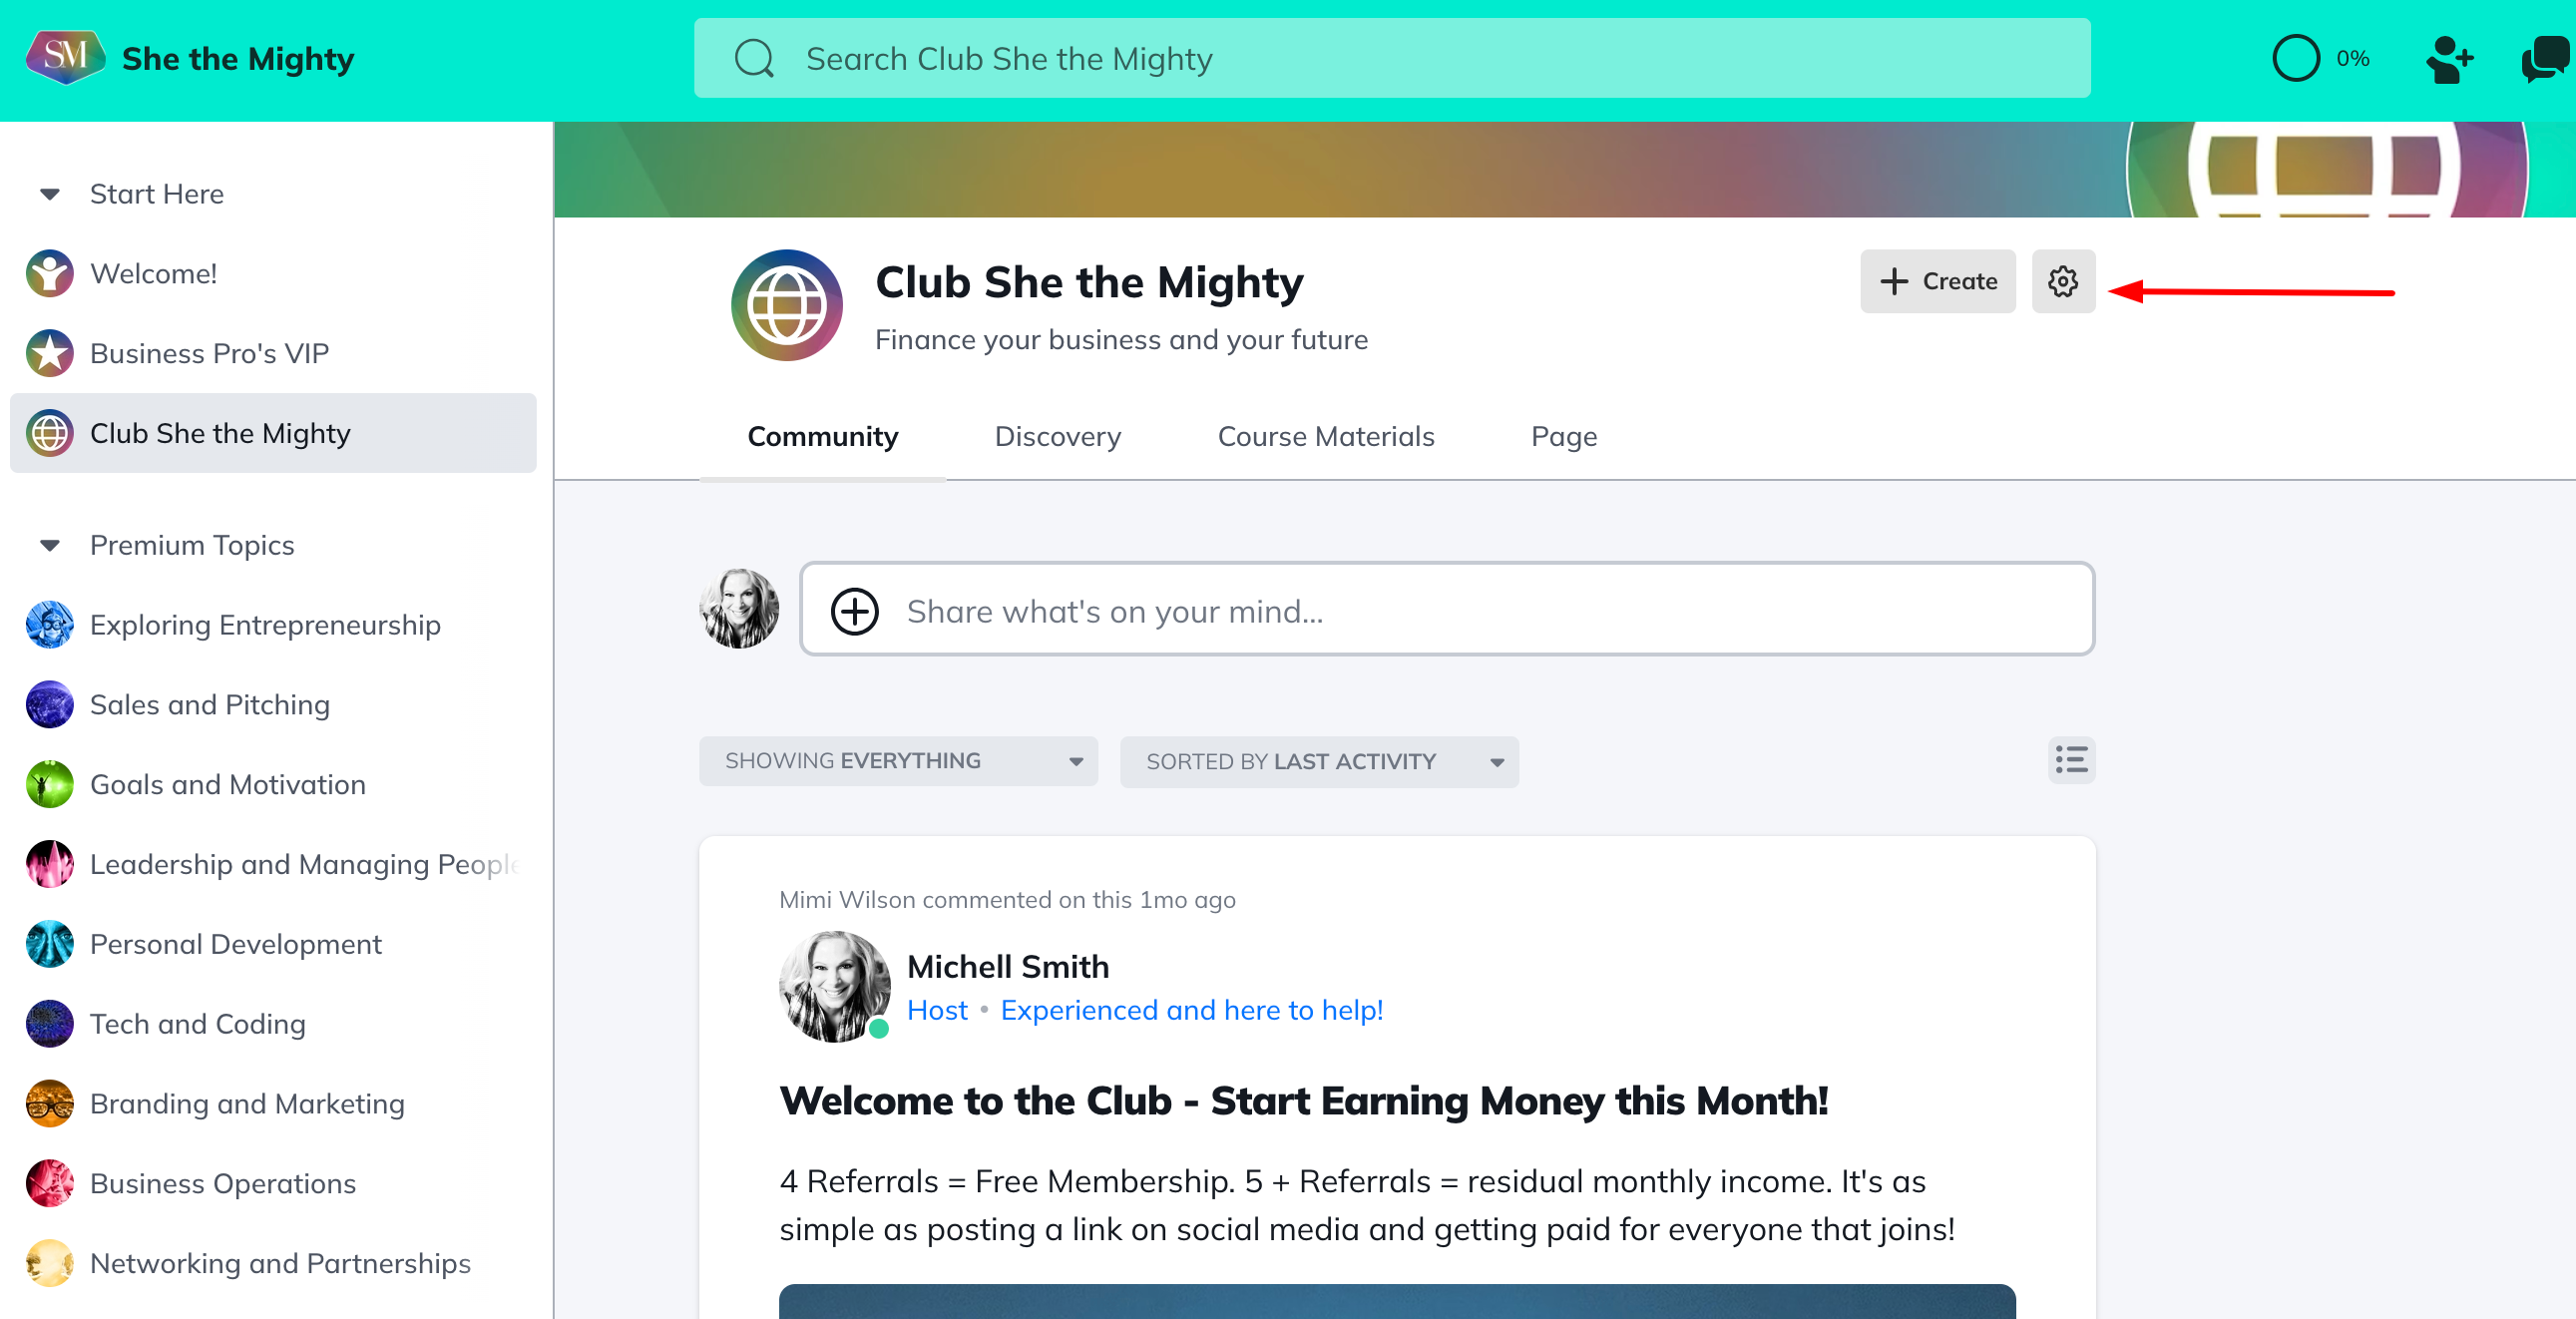Image resolution: width=2576 pixels, height=1319 pixels.
Task: Open the Showing Everything filter dropdown
Action: click(x=897, y=761)
